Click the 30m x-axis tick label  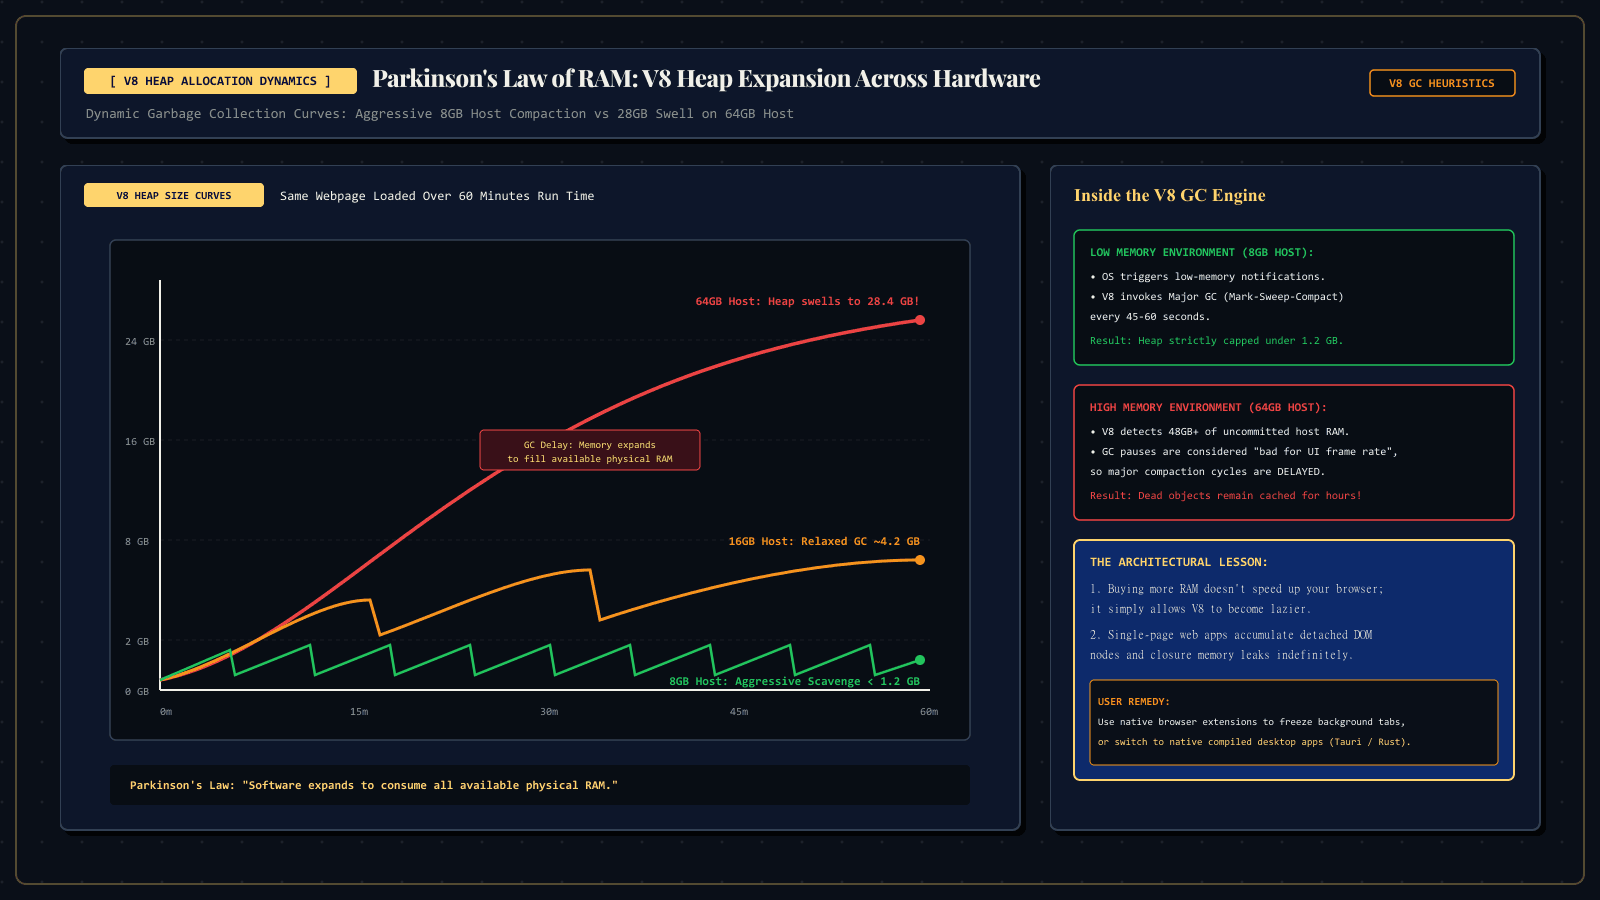549,712
